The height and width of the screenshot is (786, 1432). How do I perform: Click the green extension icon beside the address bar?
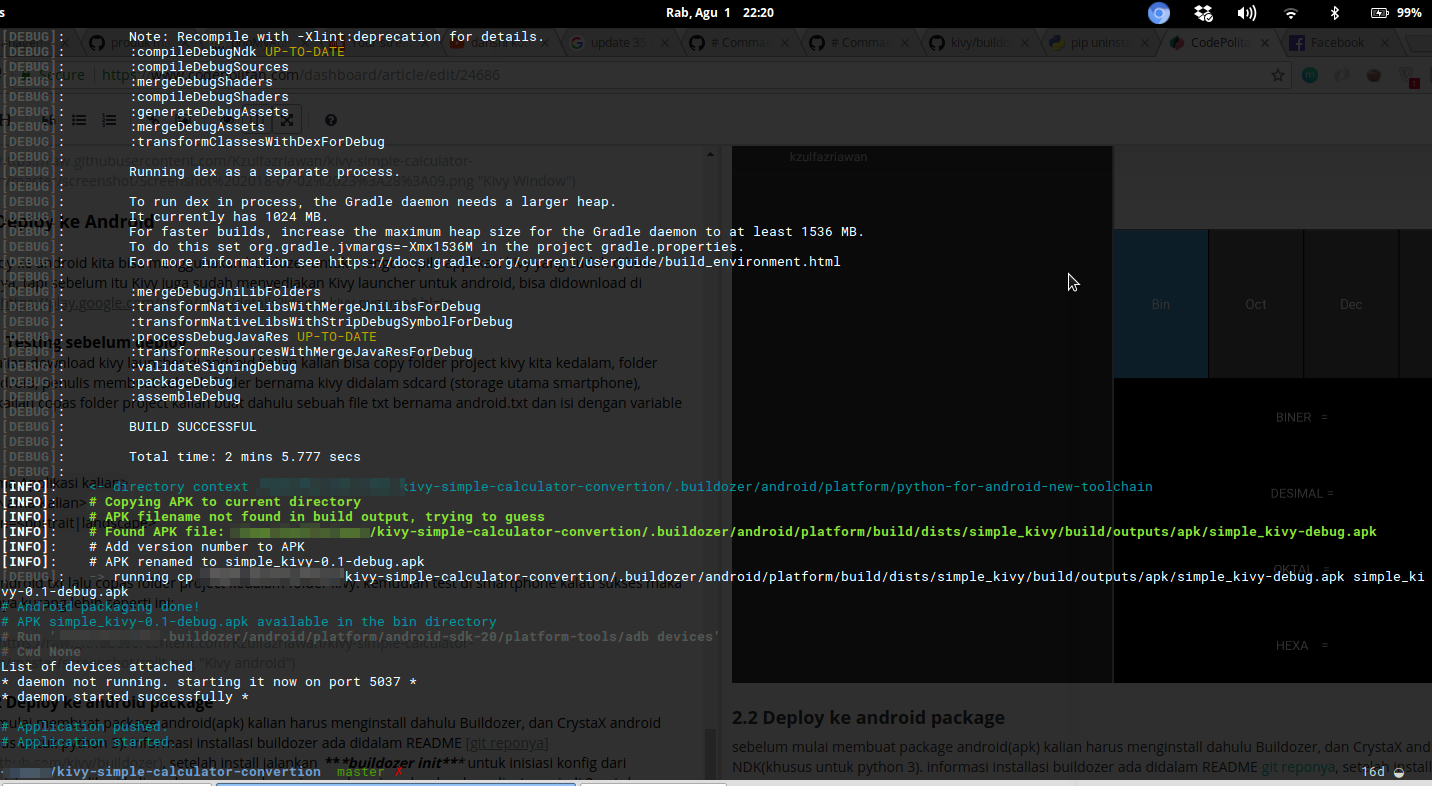coord(1309,75)
